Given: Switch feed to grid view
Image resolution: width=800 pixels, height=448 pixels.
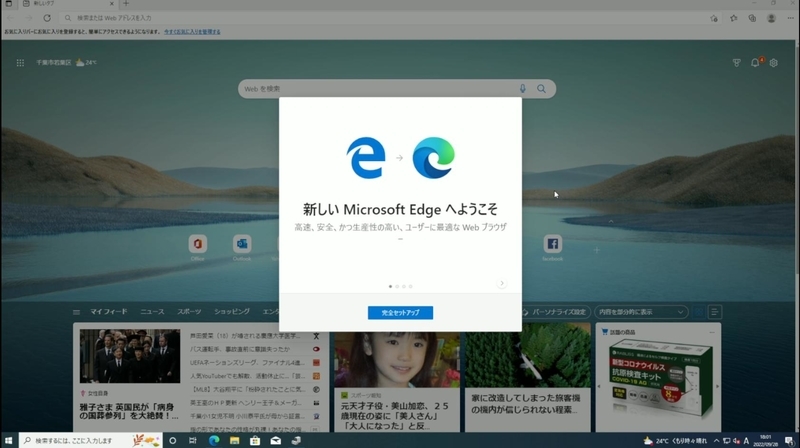Looking at the screenshot, I should 699,312.
